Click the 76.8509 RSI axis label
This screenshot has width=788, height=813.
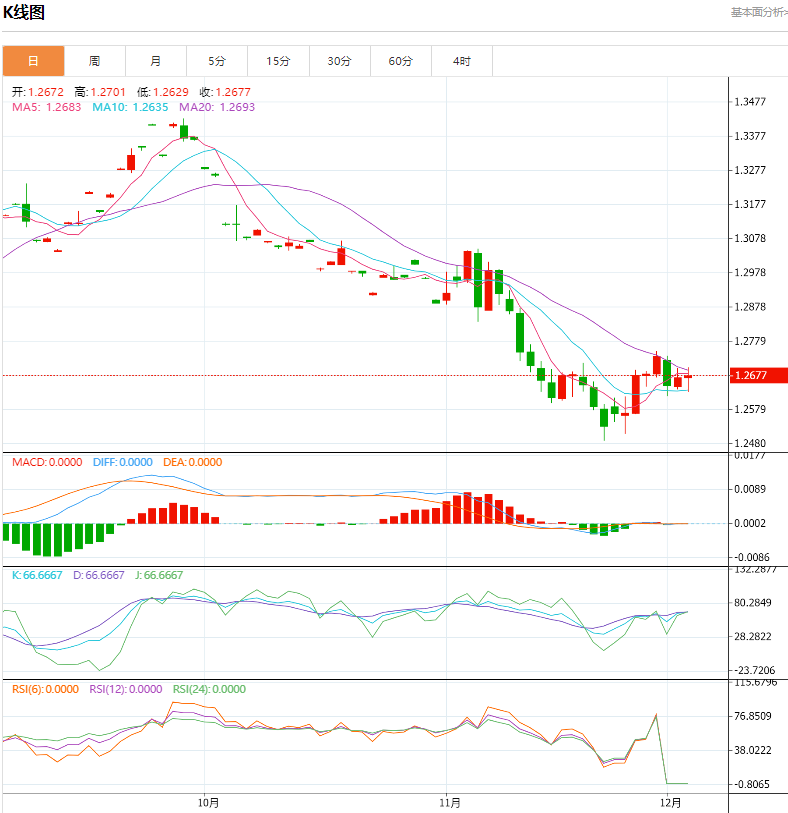[x=753, y=717]
